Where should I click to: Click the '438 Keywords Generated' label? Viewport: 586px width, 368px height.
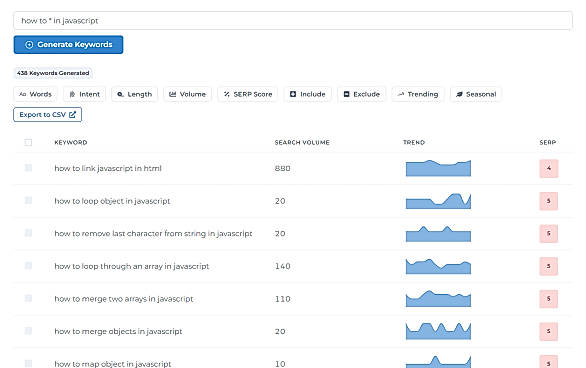point(53,73)
